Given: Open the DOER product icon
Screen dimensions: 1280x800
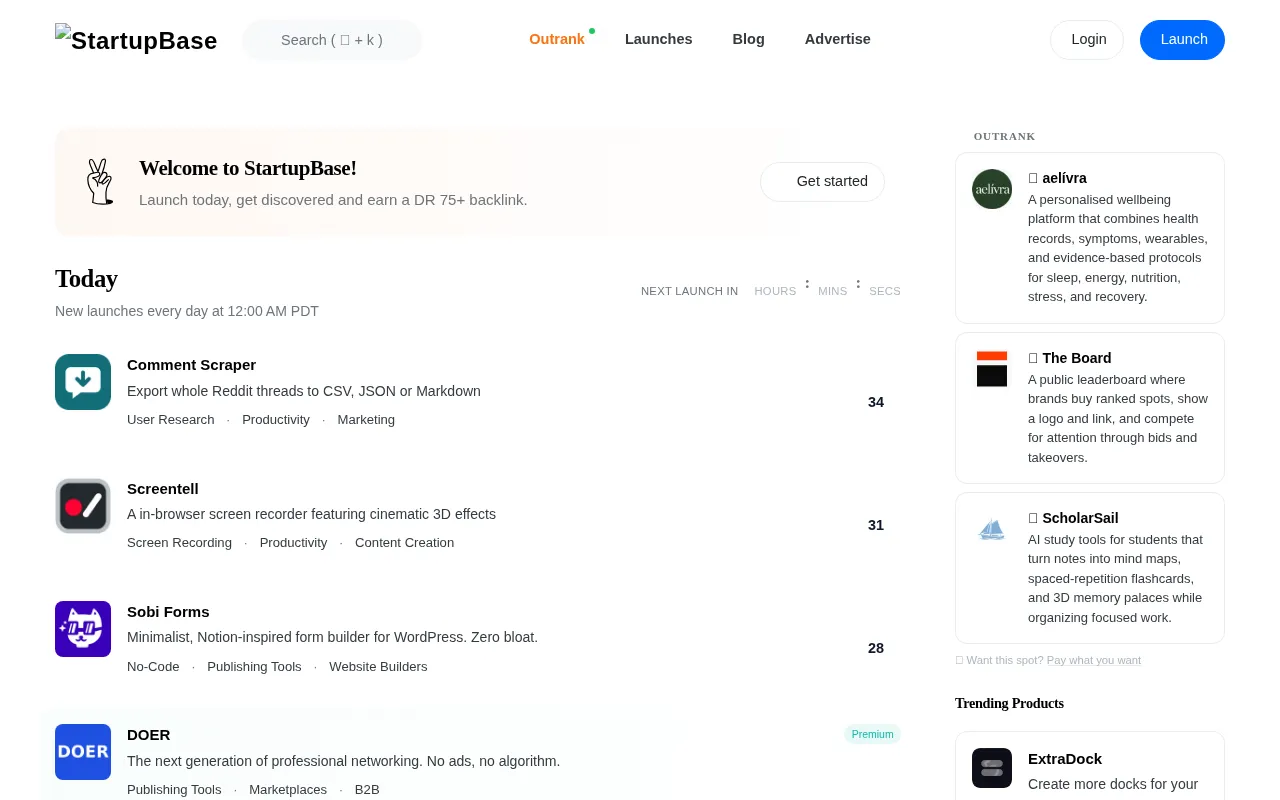Looking at the screenshot, I should (83, 752).
